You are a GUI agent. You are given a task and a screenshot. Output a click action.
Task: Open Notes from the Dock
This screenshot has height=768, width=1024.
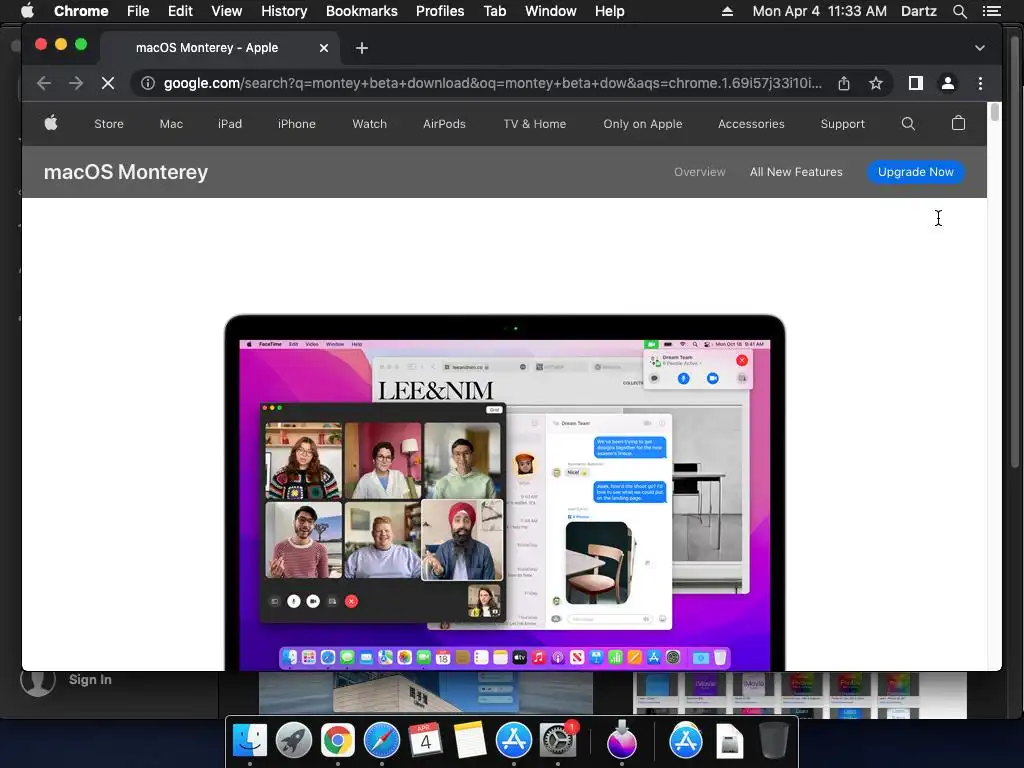470,740
